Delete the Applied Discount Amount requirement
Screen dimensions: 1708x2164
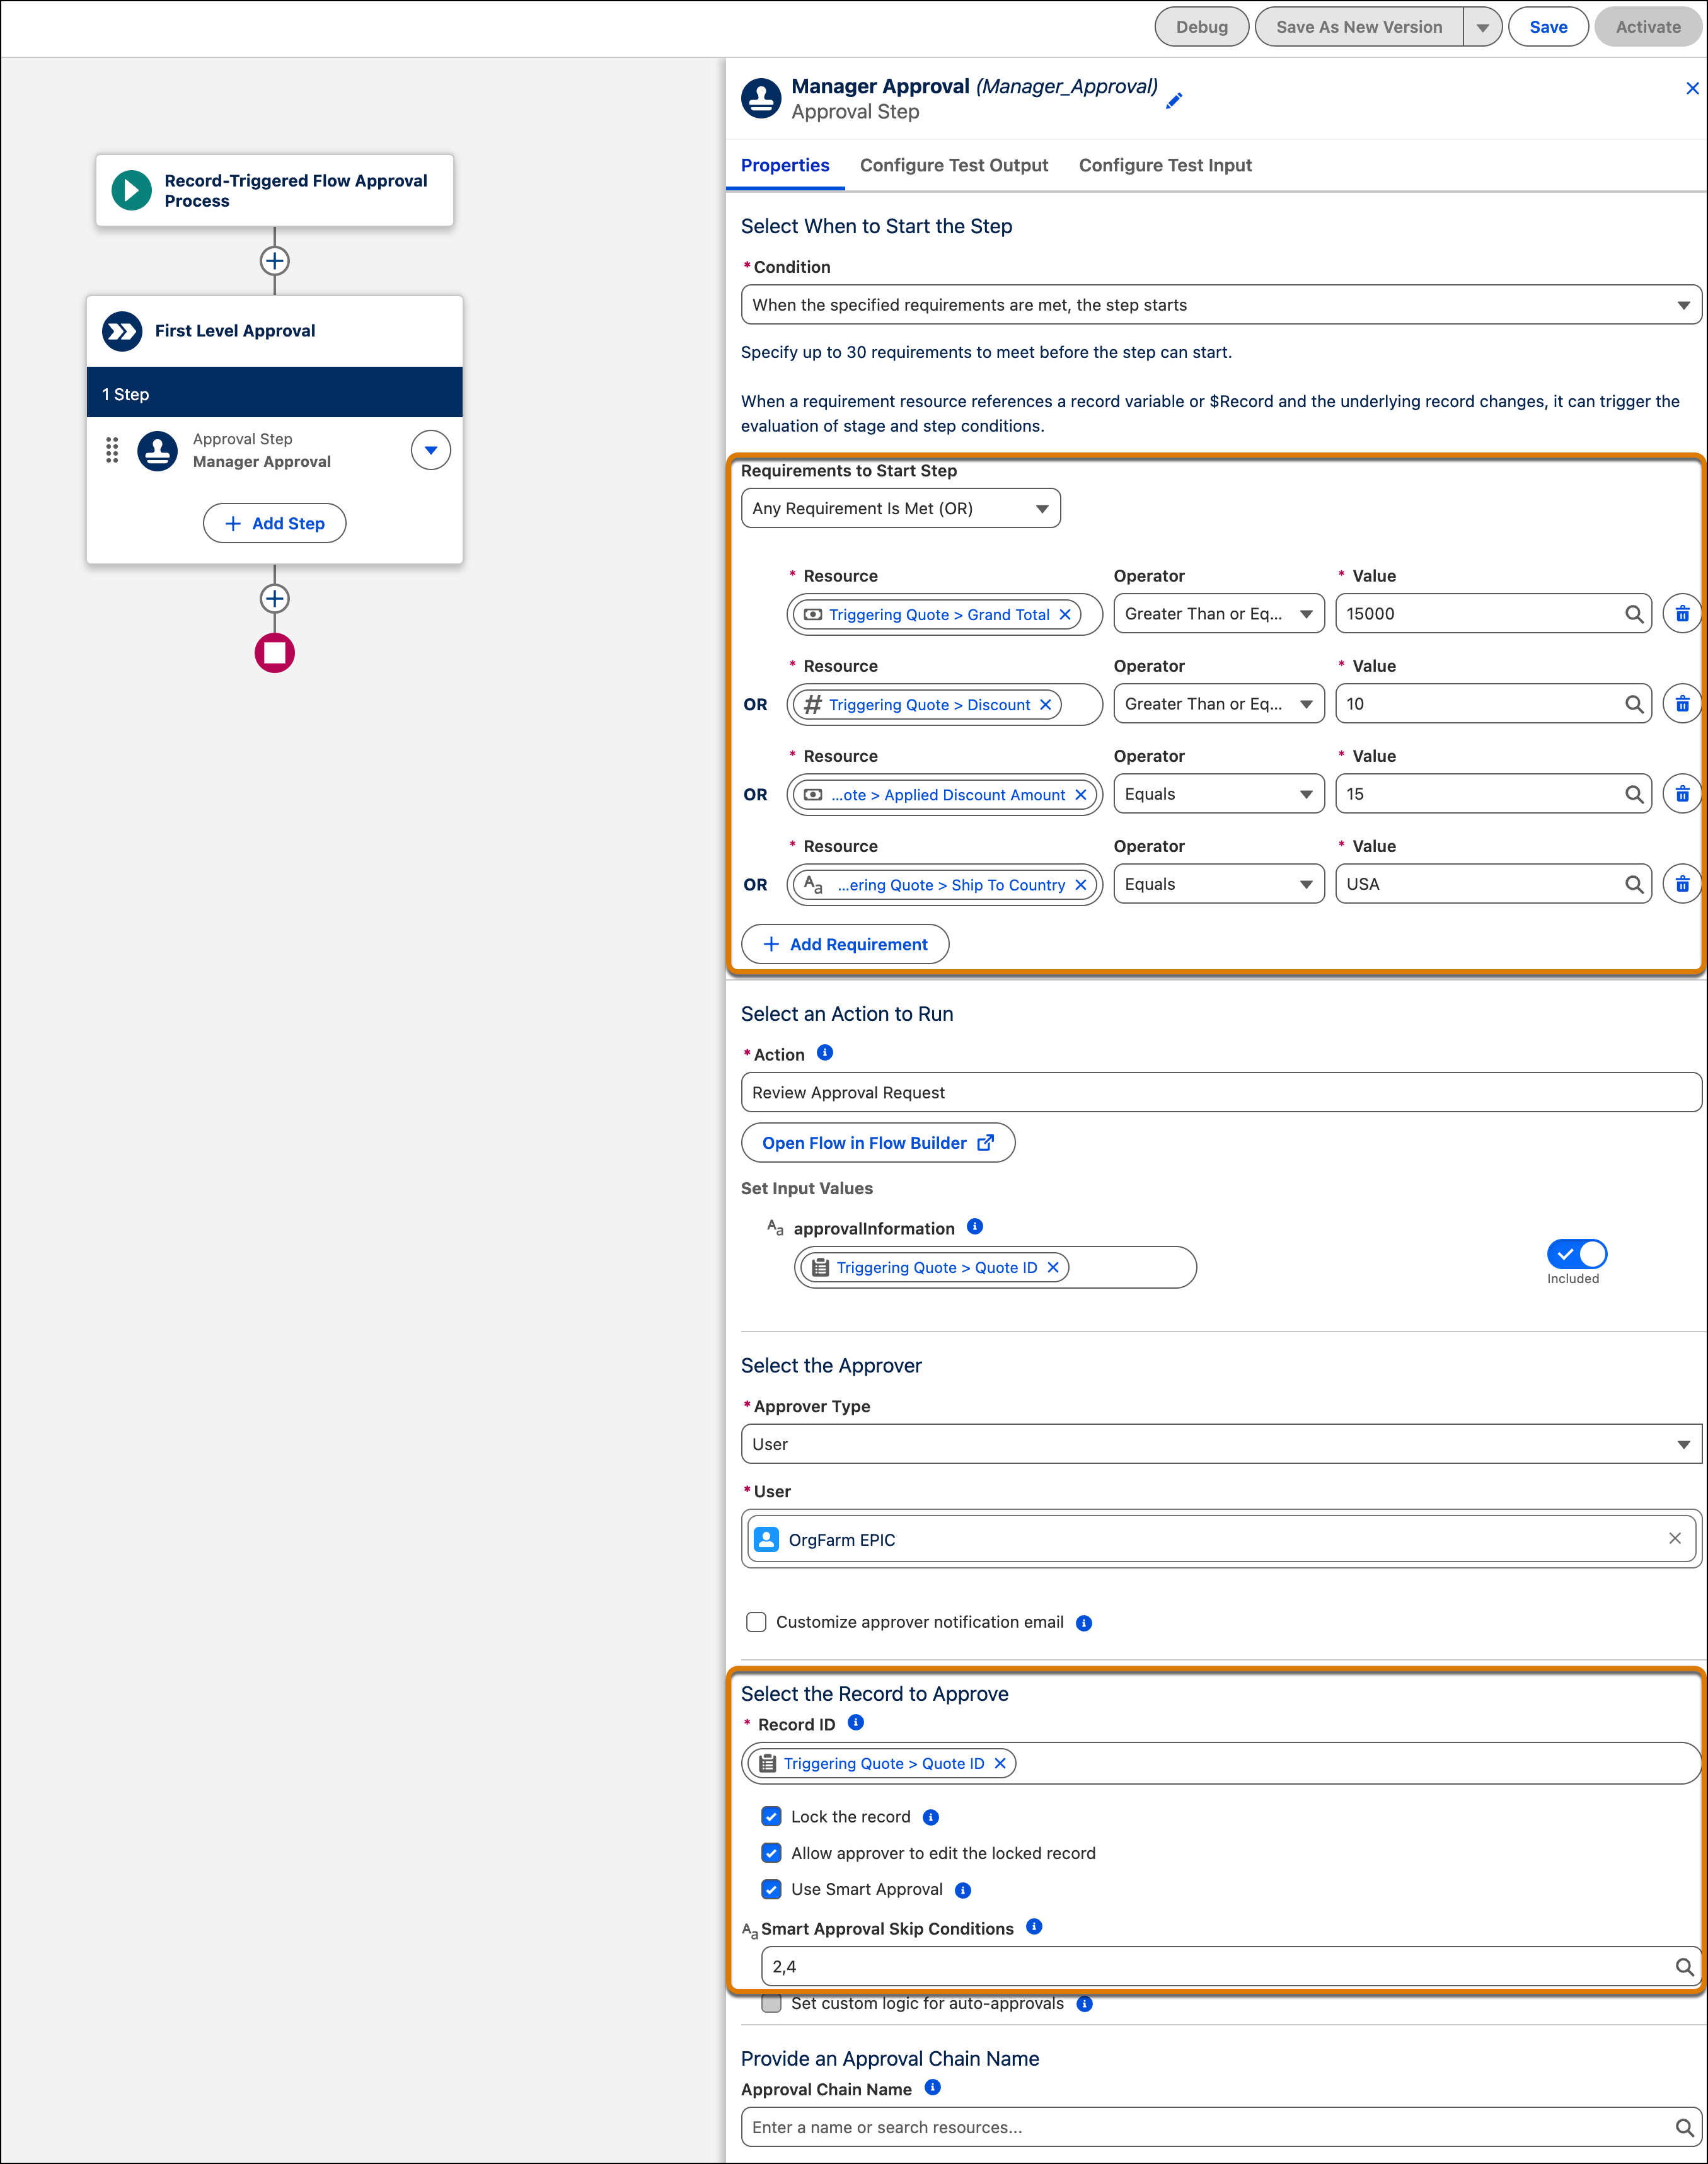1682,794
